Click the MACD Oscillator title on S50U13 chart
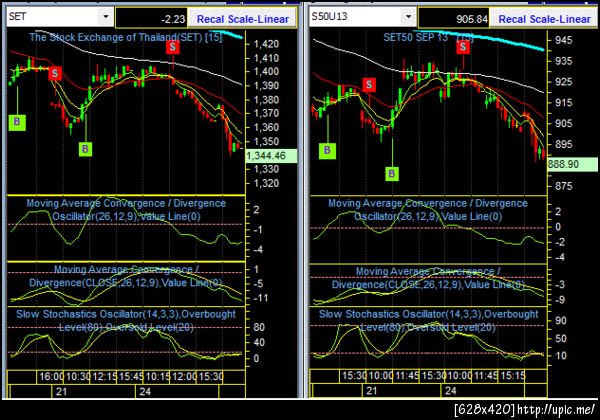Image resolution: width=600 pixels, height=420 pixels. 428,210
